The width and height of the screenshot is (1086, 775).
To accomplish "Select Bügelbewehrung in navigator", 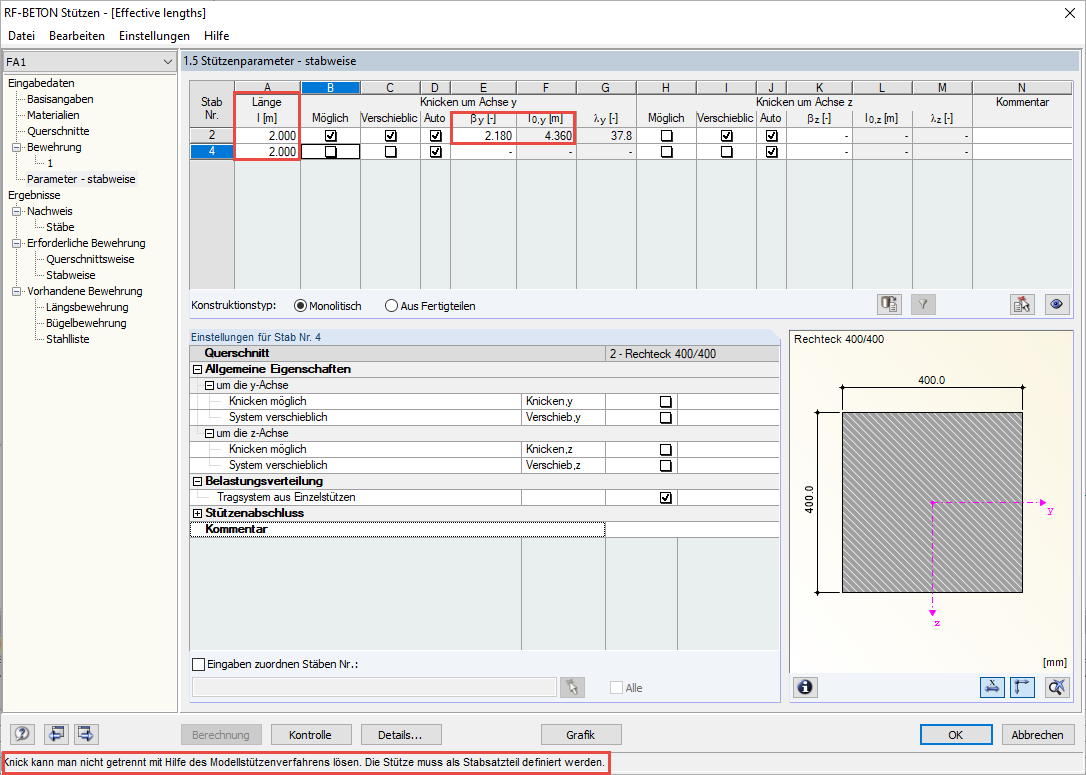I will (87, 323).
